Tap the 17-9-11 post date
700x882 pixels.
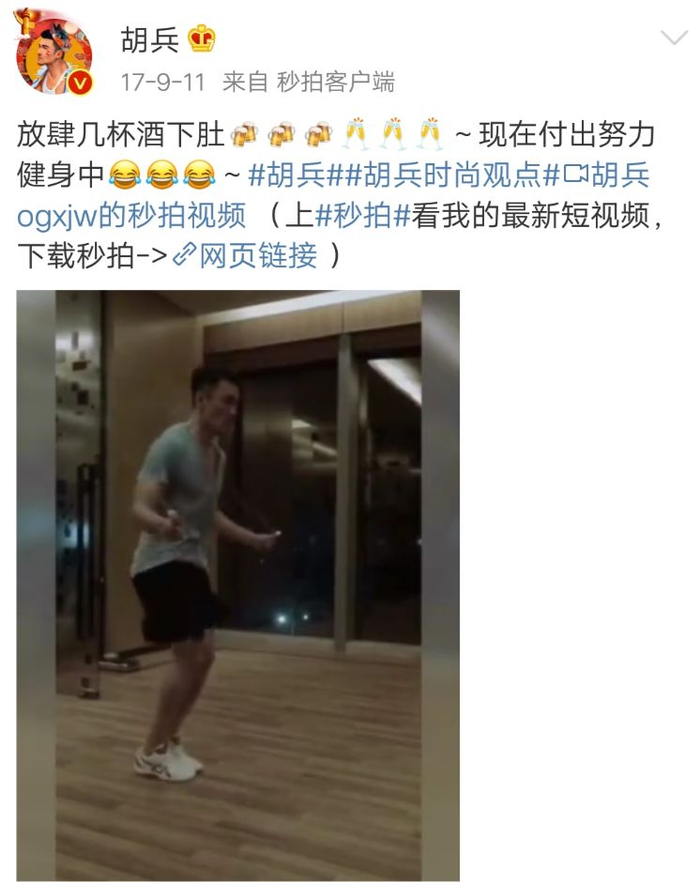pos(163,82)
